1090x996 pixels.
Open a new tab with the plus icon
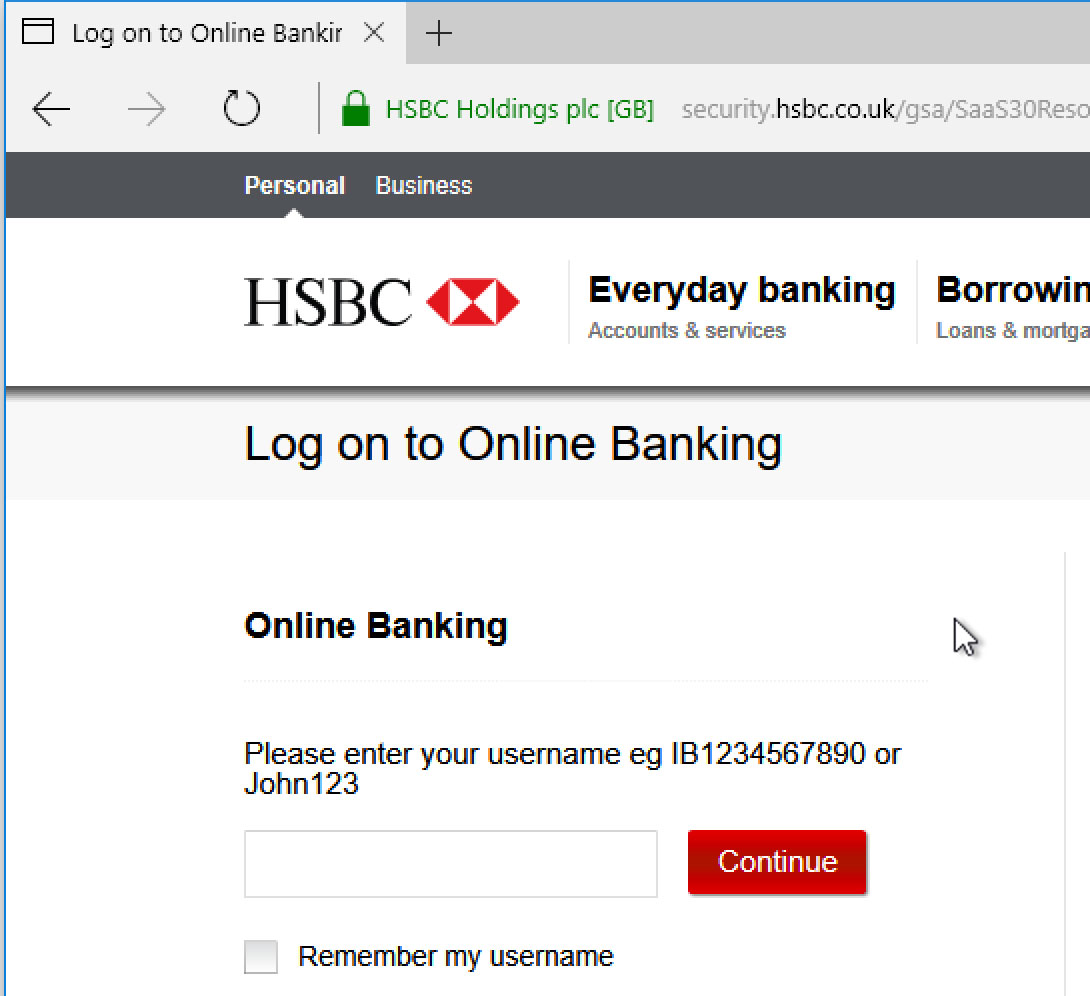[439, 33]
